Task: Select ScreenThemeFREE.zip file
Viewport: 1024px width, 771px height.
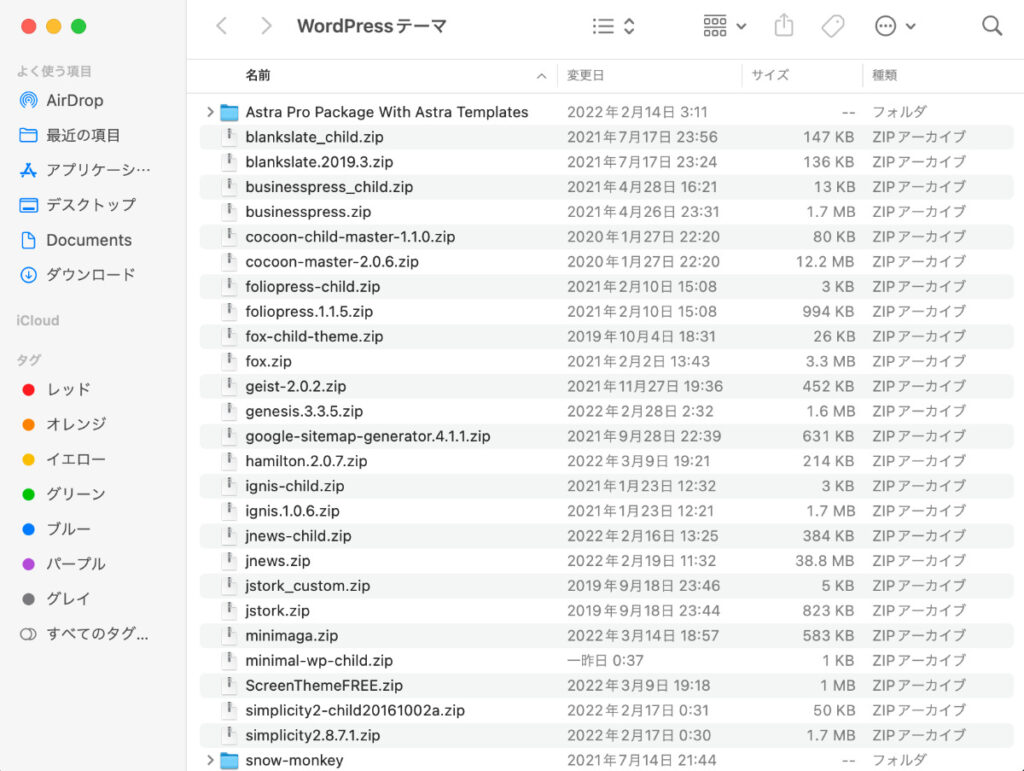Action: point(607,685)
